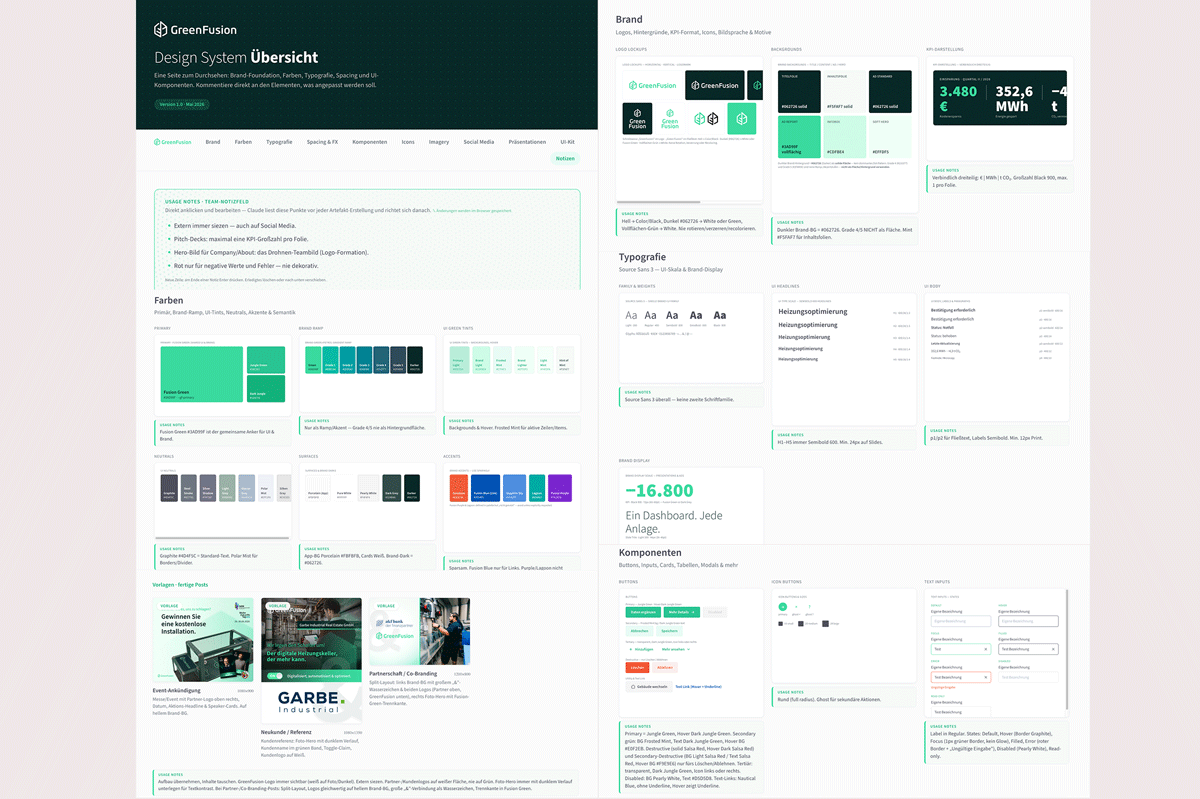Click the Abbrechen secondary button

pyautogui.click(x=639, y=631)
